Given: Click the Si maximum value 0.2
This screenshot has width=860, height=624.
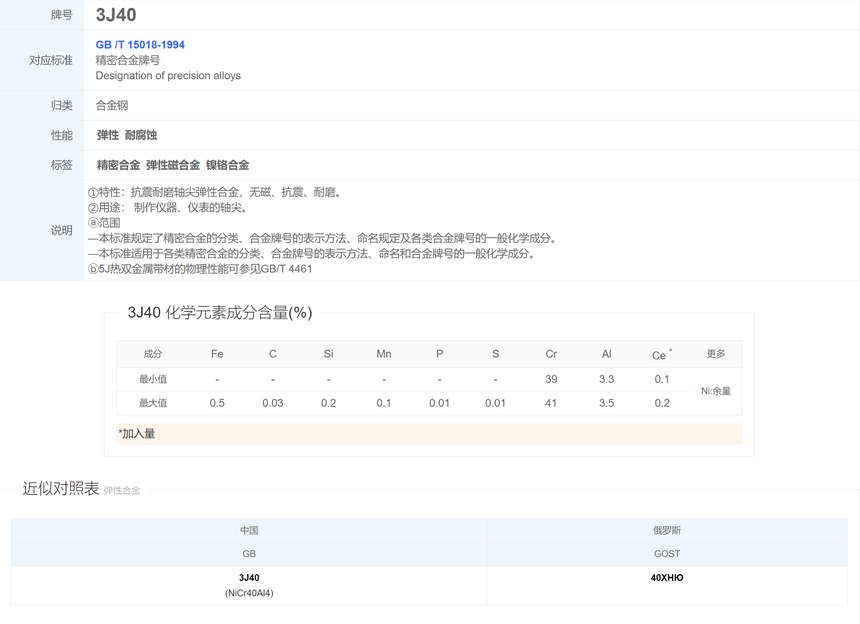Looking at the screenshot, I should click(x=329, y=403).
